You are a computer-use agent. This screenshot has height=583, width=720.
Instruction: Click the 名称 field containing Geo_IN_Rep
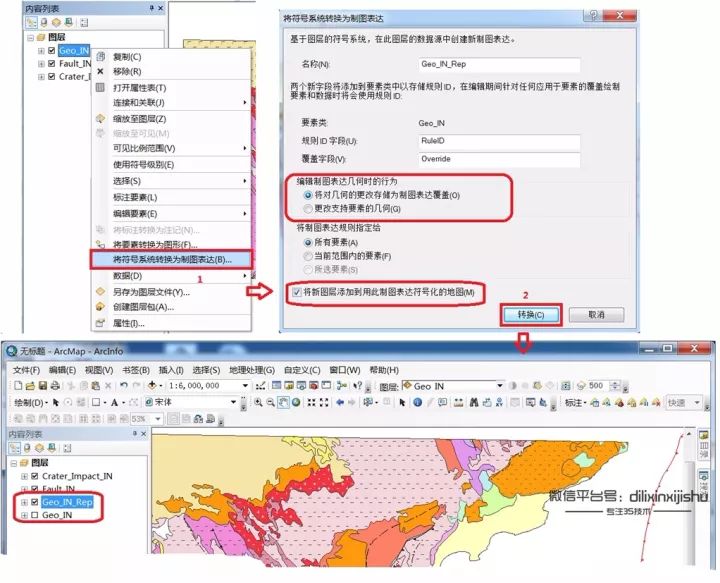coord(499,64)
